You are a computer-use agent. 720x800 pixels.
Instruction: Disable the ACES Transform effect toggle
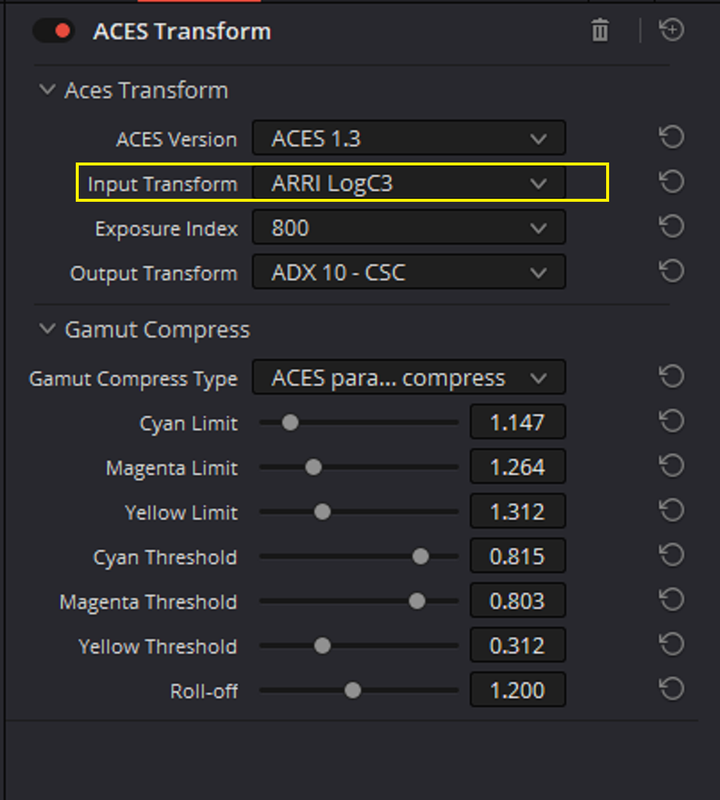click(x=54, y=31)
